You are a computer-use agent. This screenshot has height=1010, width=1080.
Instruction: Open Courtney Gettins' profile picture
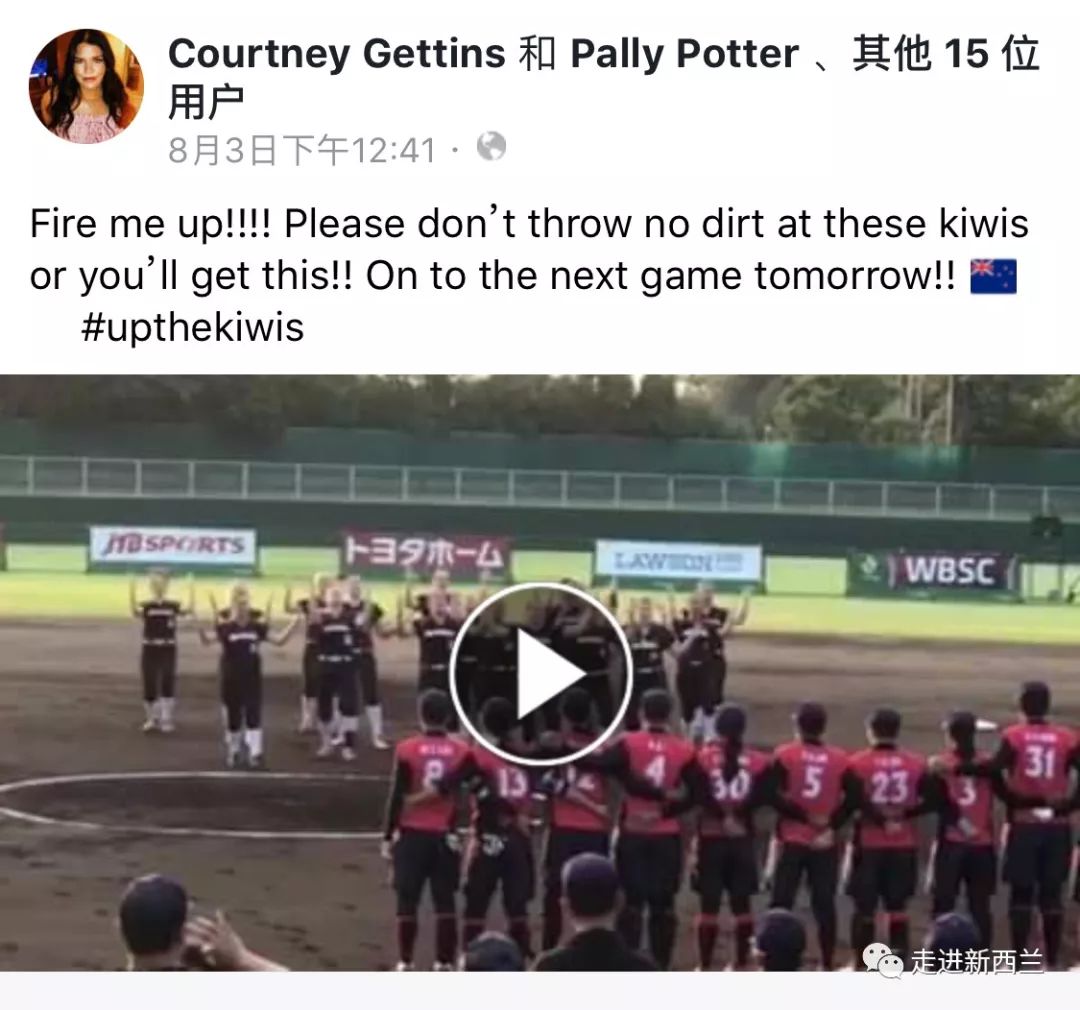[86, 86]
